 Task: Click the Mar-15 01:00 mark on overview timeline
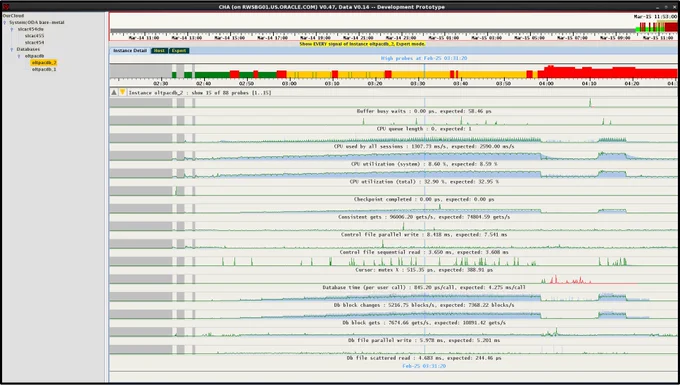444,38
